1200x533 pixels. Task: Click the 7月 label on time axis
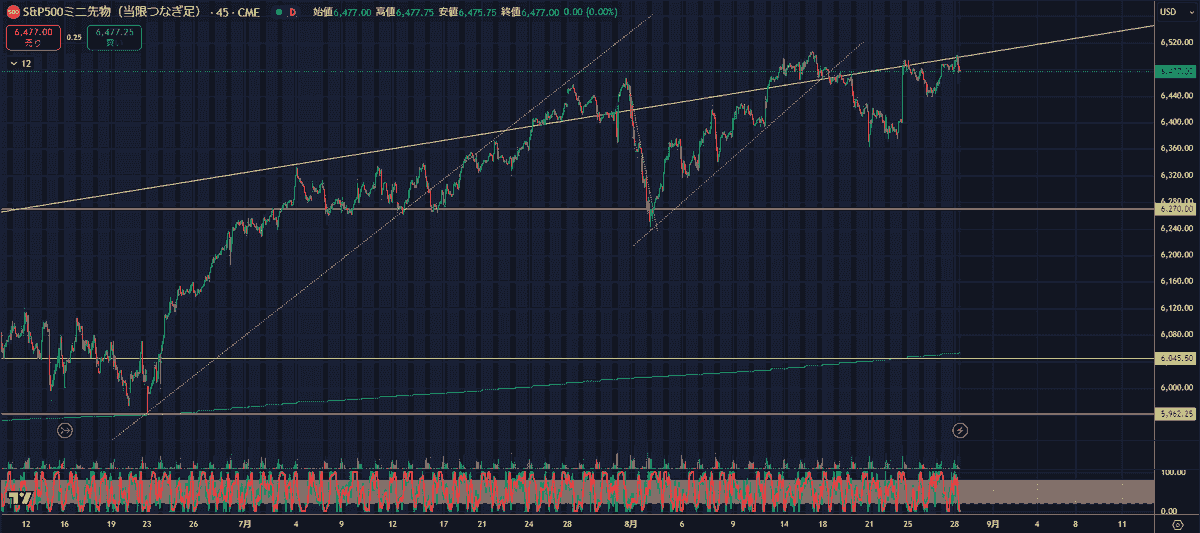point(246,524)
